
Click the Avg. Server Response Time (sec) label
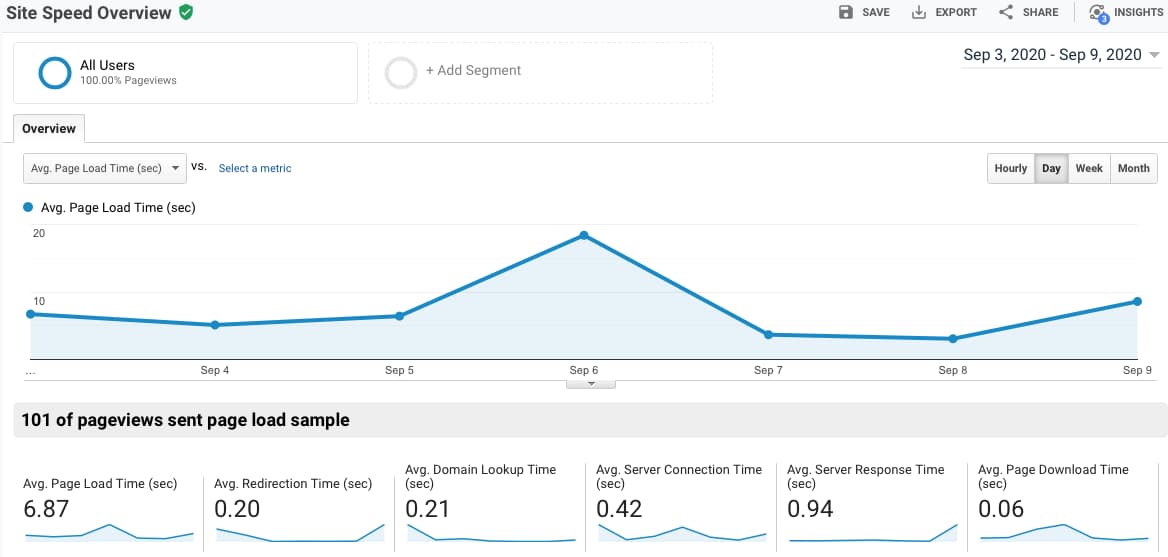pos(866,477)
